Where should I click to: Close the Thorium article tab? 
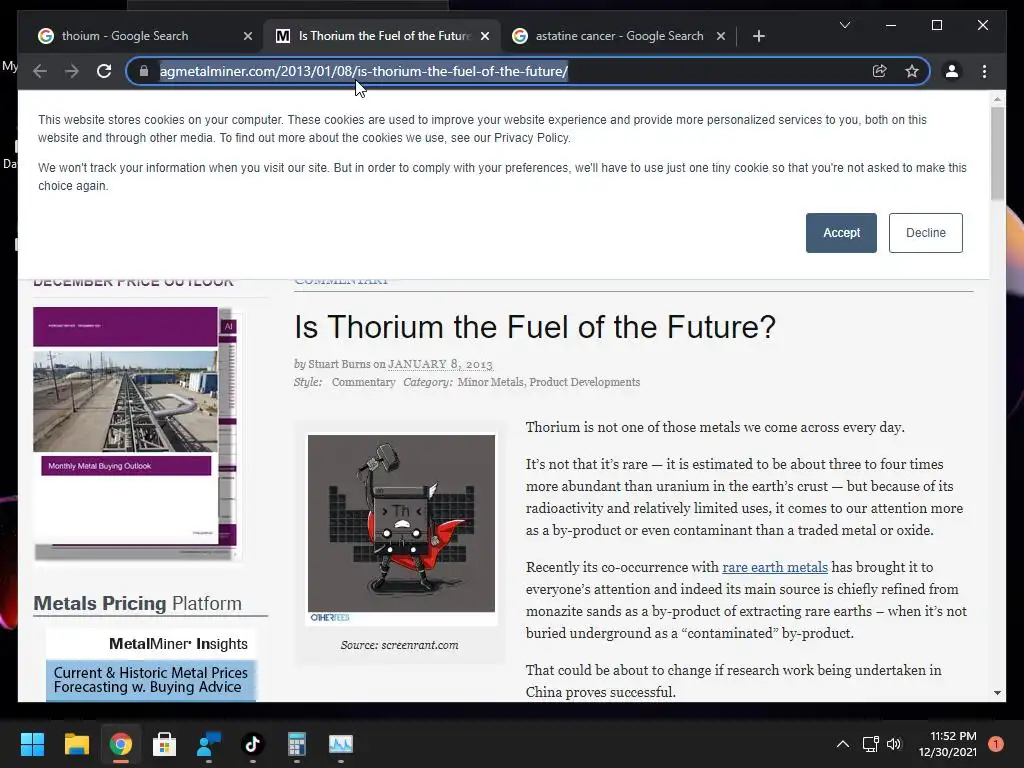pyautogui.click(x=485, y=36)
